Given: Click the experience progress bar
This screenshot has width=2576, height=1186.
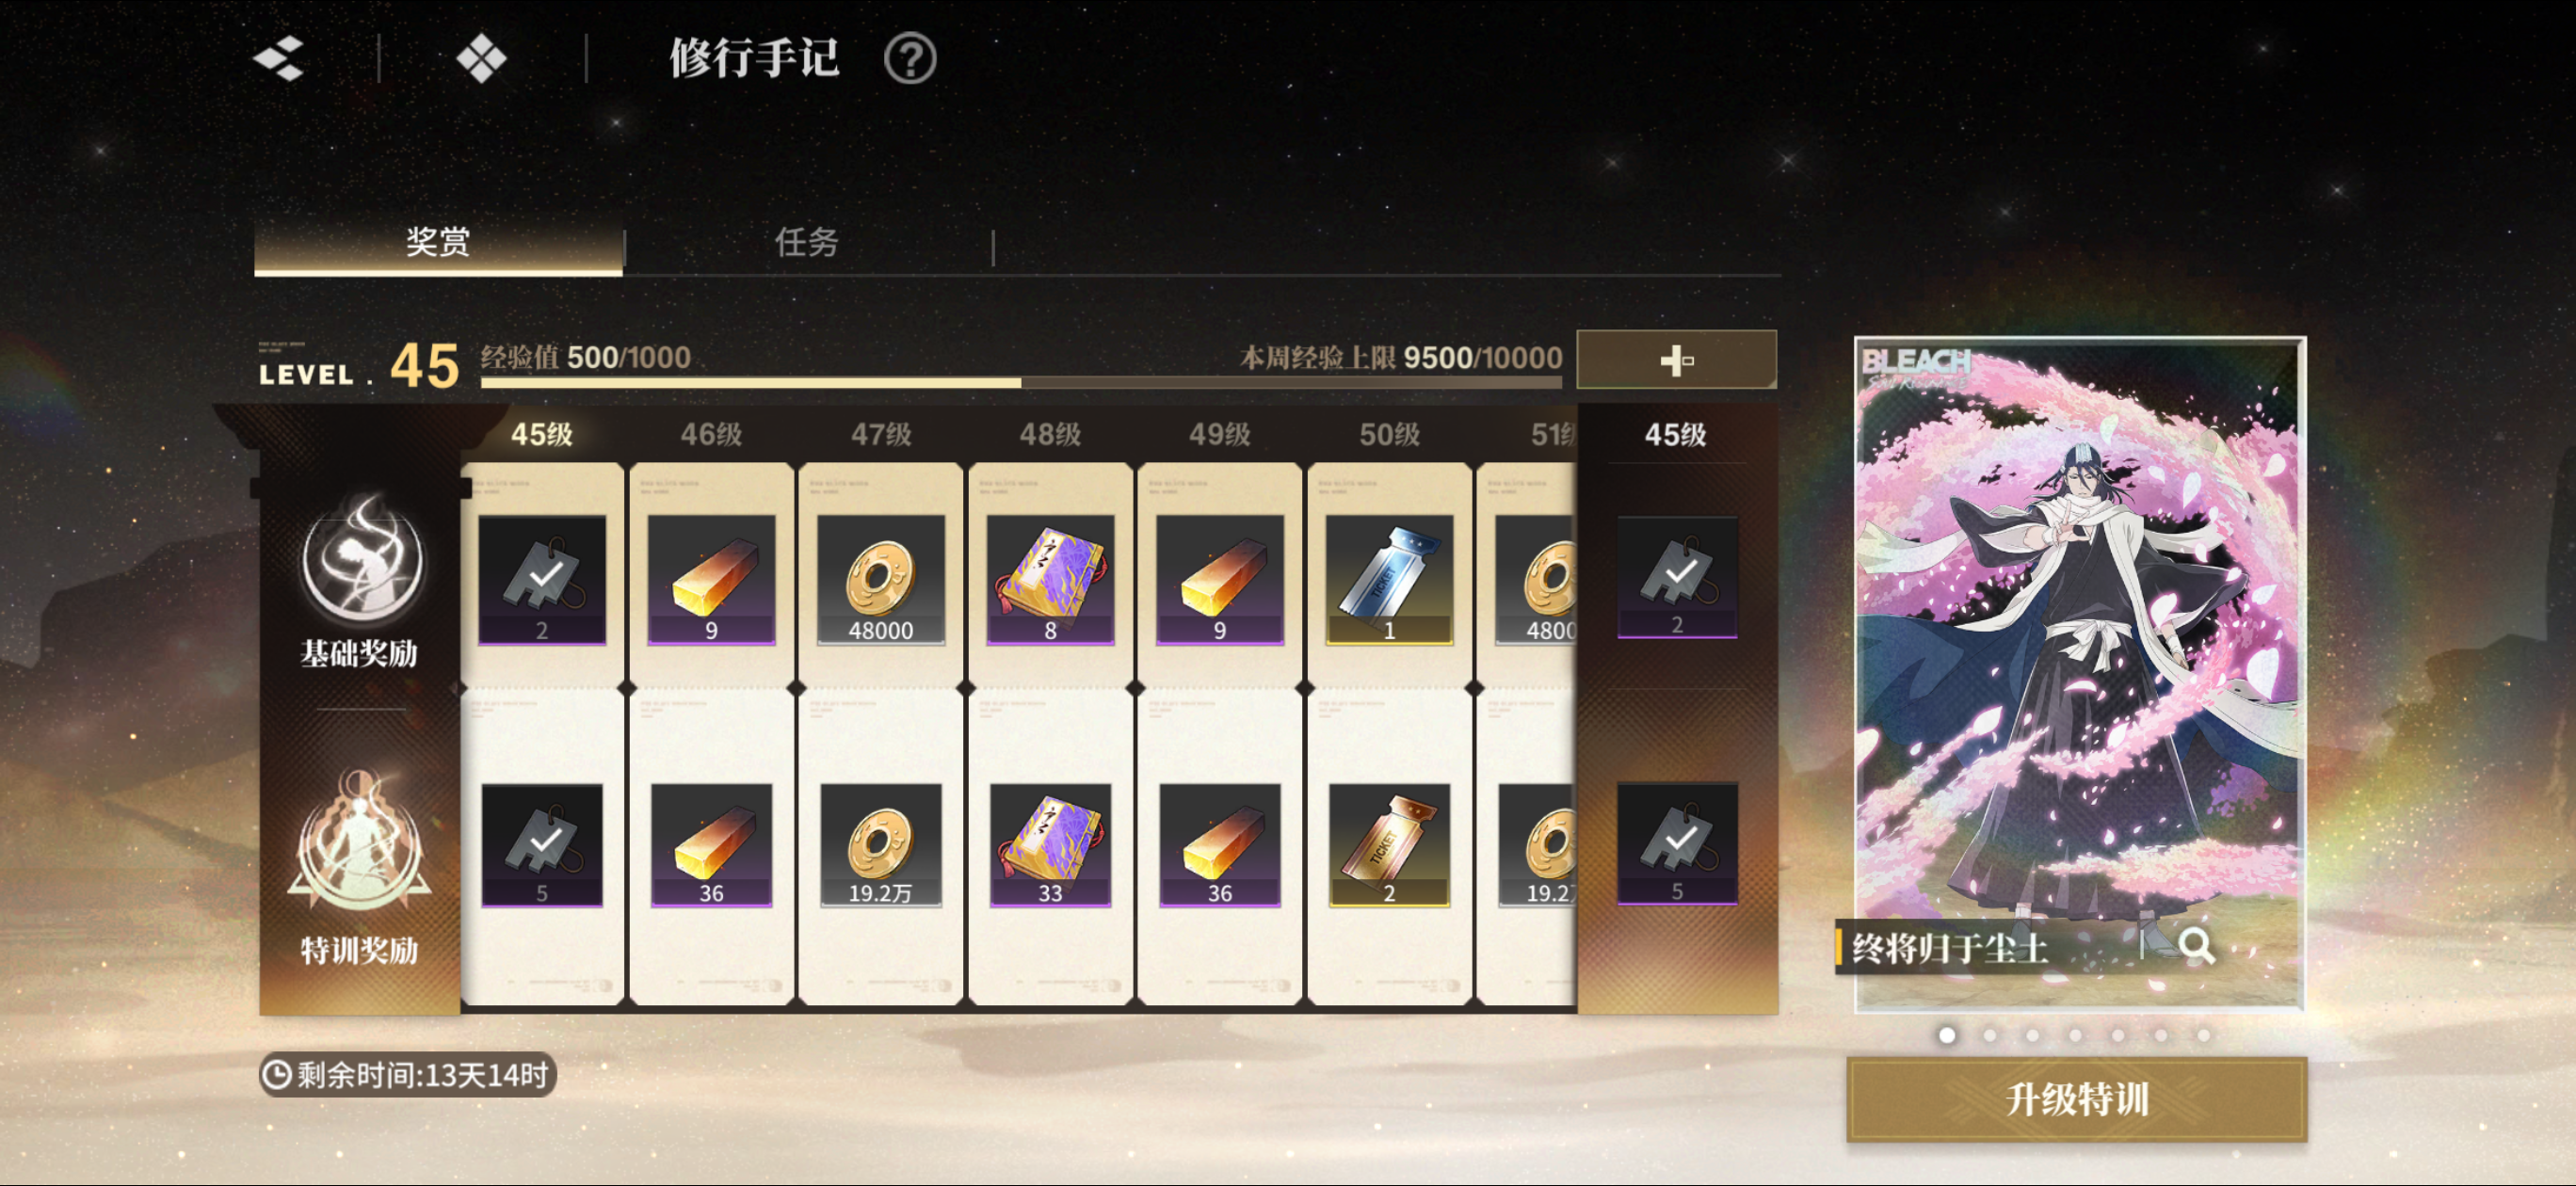Looking at the screenshot, I should pos(1021,382).
